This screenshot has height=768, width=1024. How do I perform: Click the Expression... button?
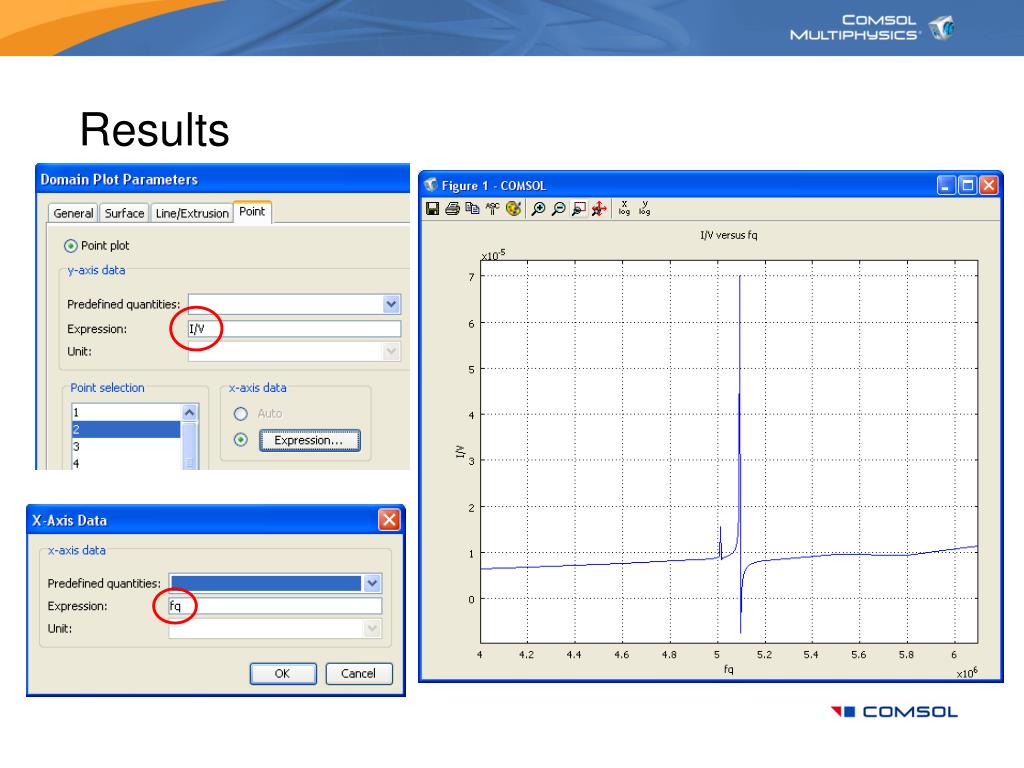click(x=309, y=440)
